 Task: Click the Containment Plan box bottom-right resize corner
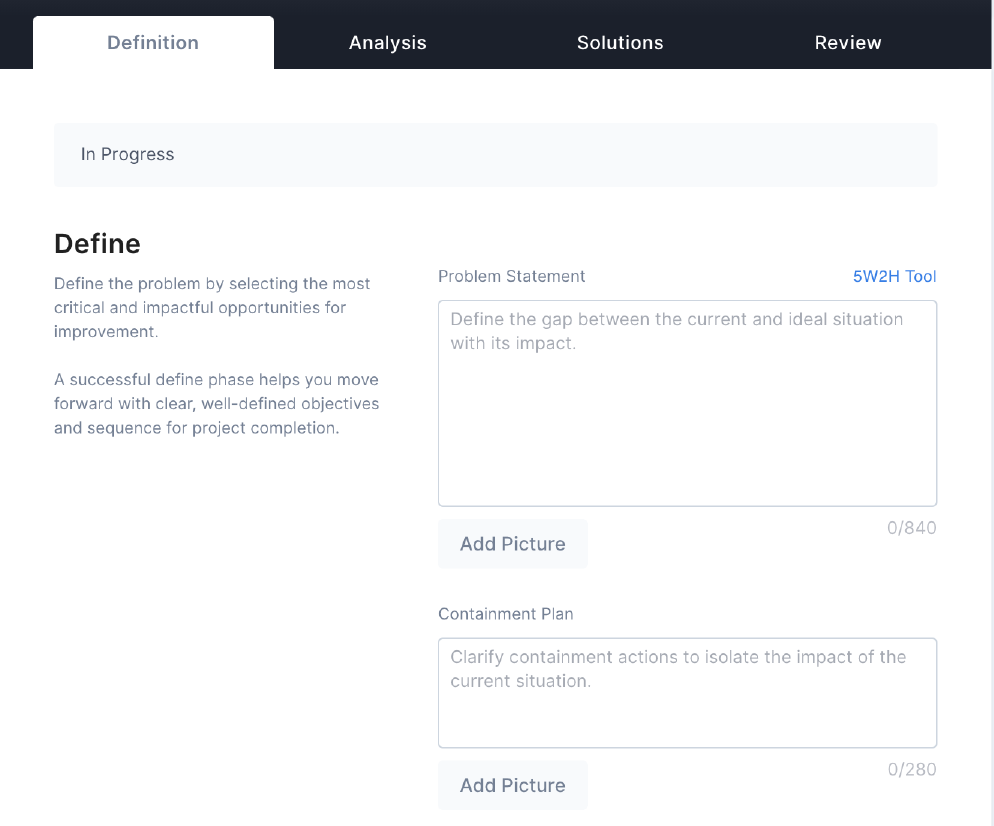tap(931, 742)
